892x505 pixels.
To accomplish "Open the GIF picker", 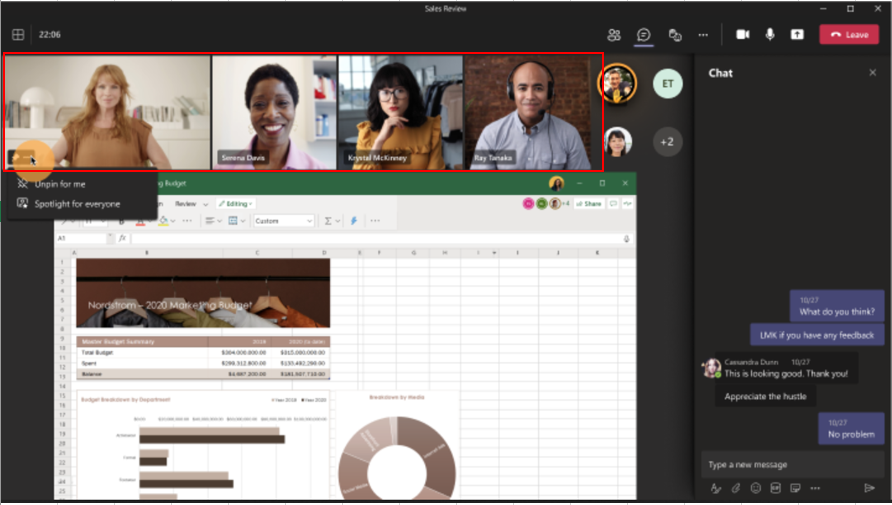I will [775, 488].
